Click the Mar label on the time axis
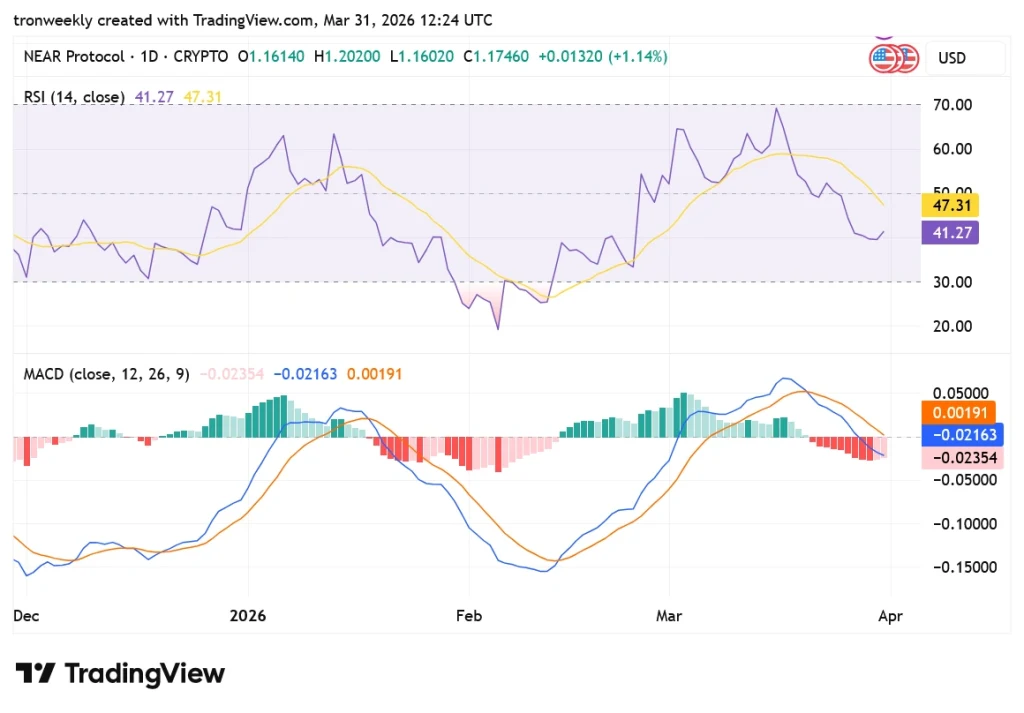Screen dimensions: 1024x713 (669, 617)
